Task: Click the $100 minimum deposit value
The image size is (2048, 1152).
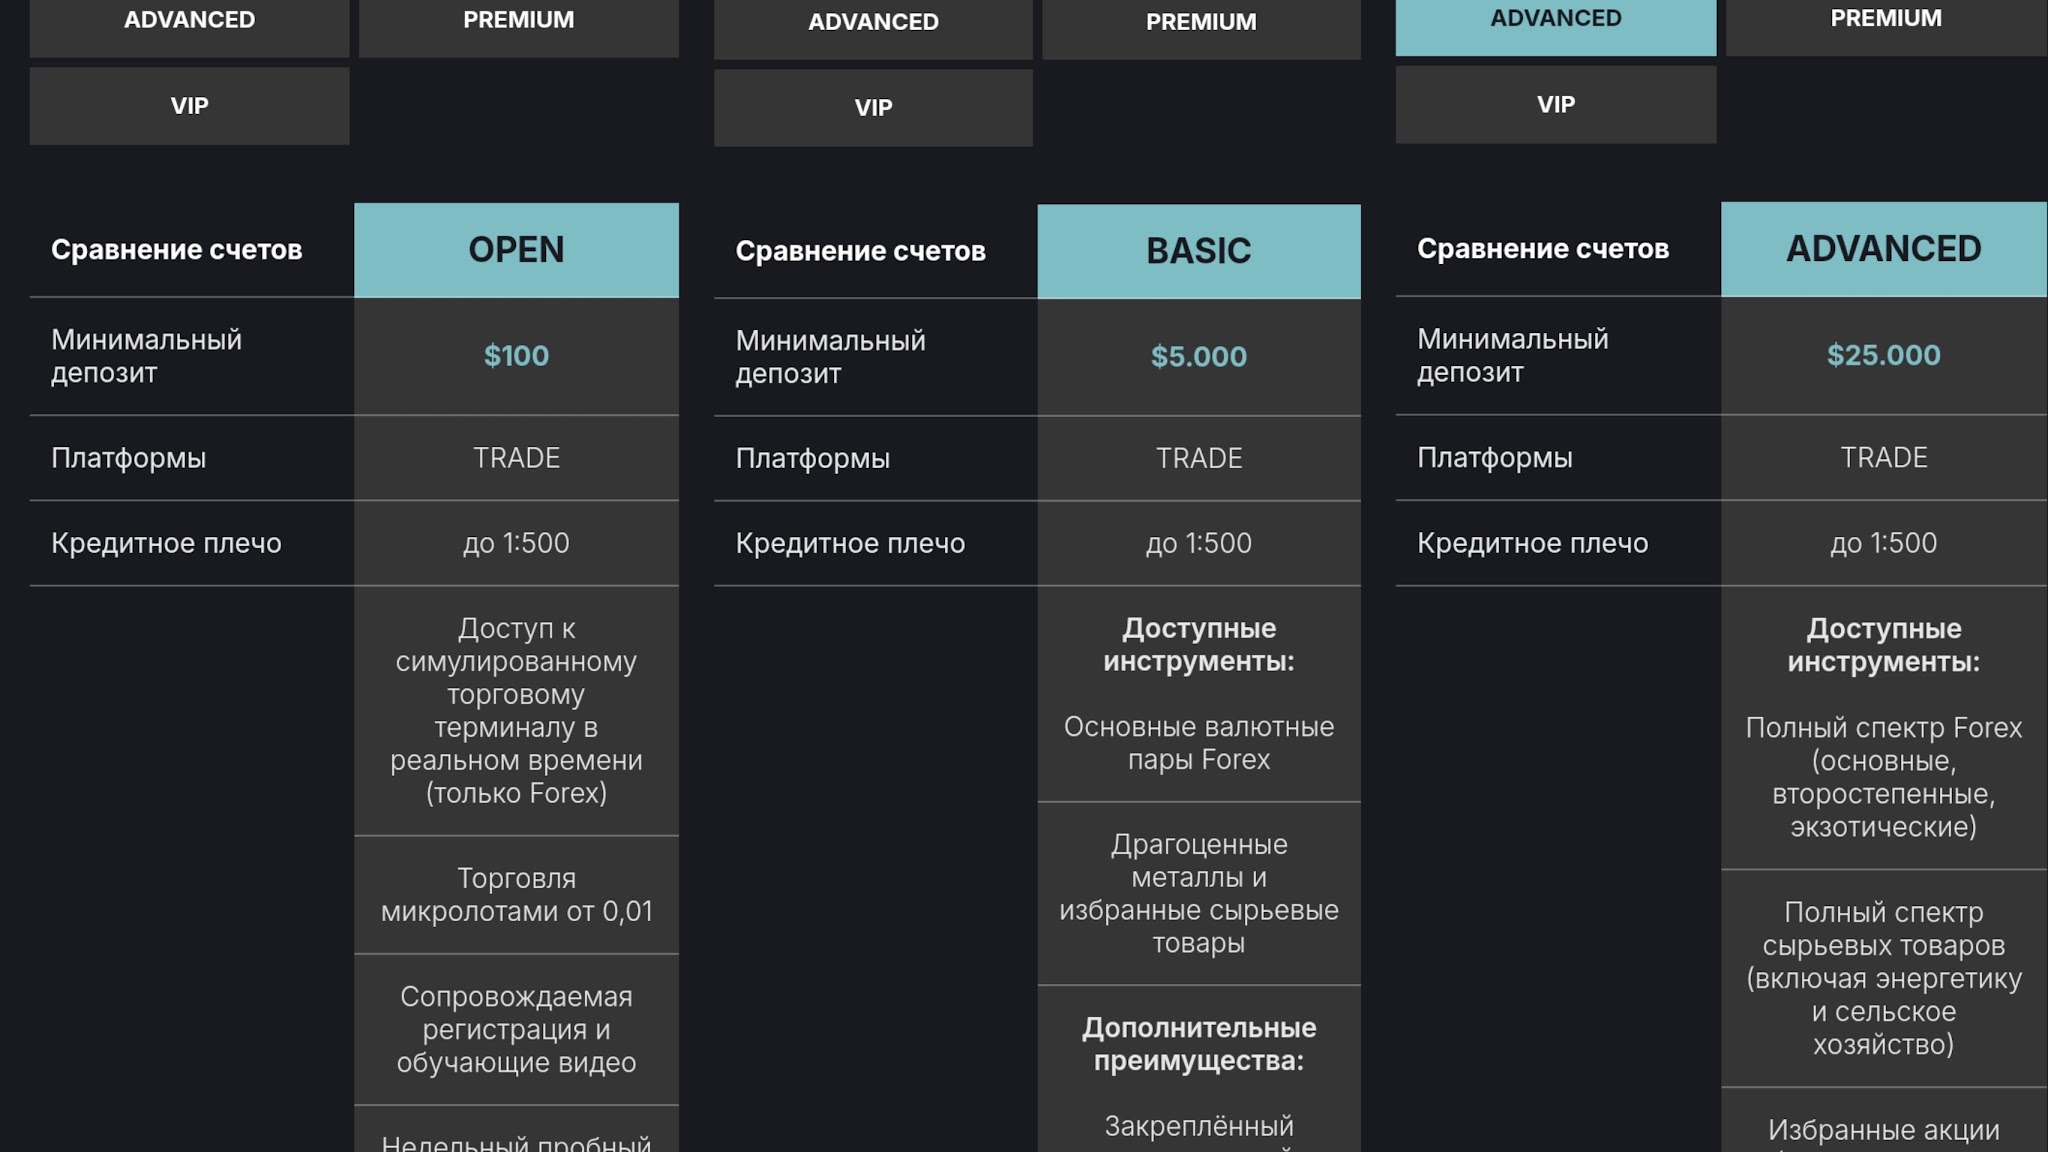Action: [x=516, y=356]
